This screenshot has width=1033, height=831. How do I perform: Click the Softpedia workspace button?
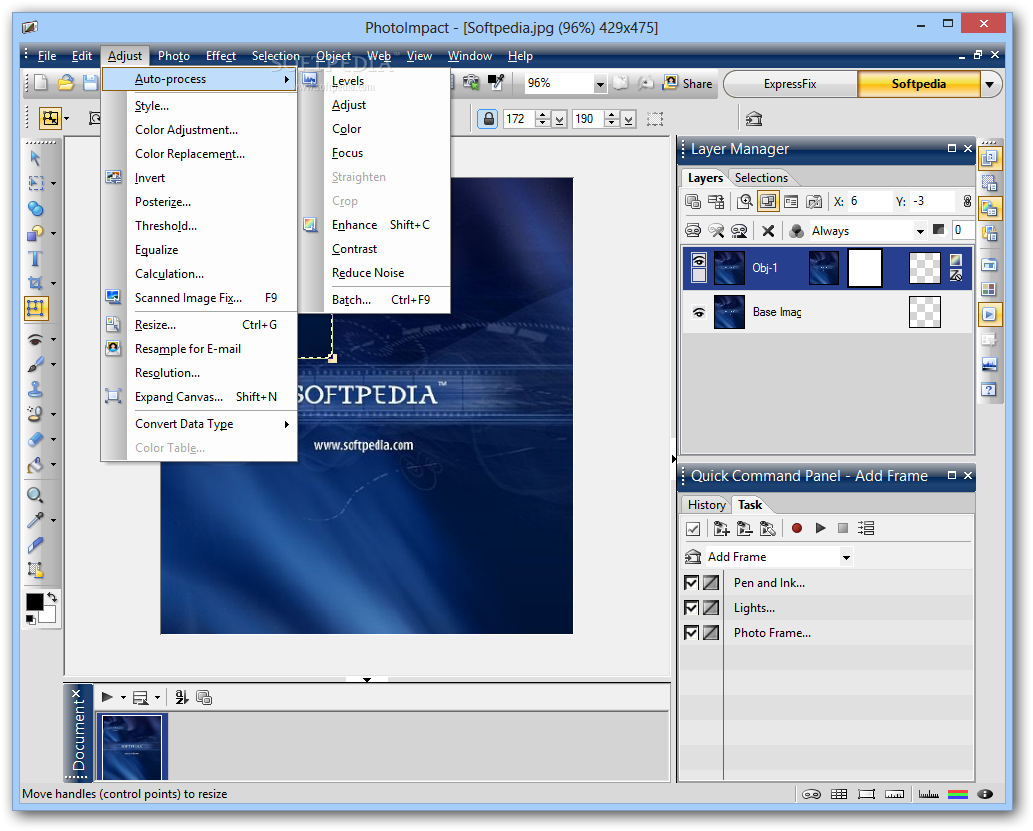click(x=918, y=84)
